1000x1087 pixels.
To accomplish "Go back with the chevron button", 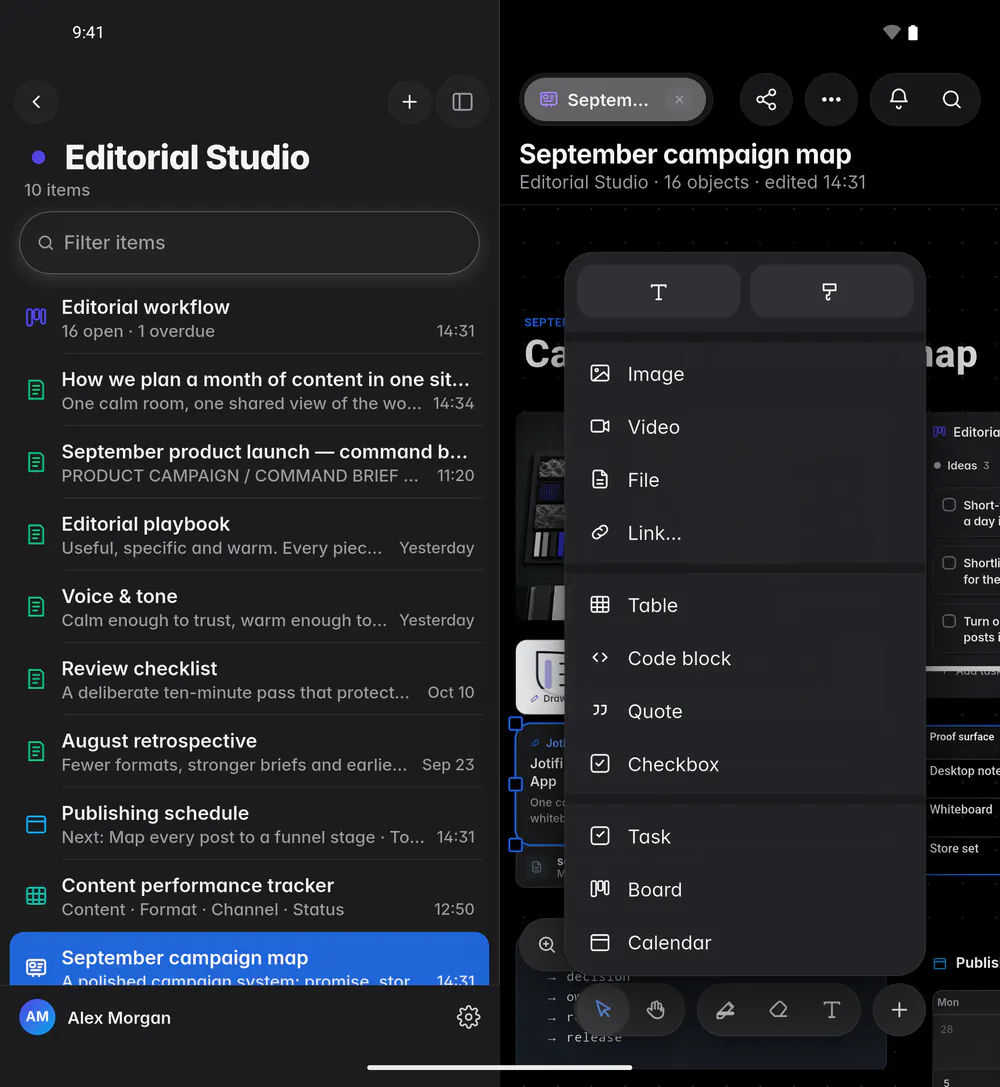I will click(36, 102).
